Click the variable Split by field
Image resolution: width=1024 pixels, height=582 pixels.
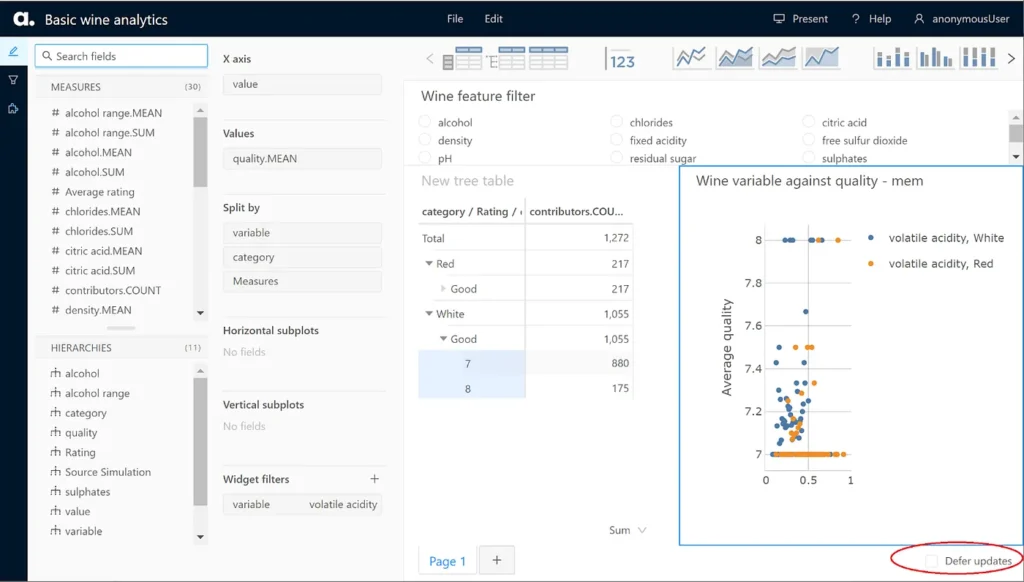tap(302, 233)
